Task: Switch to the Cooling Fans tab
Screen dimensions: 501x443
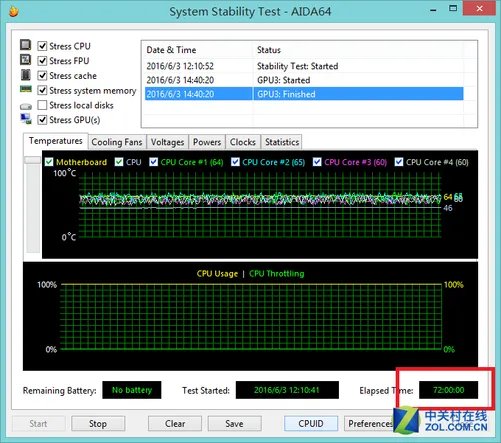Action: click(117, 142)
